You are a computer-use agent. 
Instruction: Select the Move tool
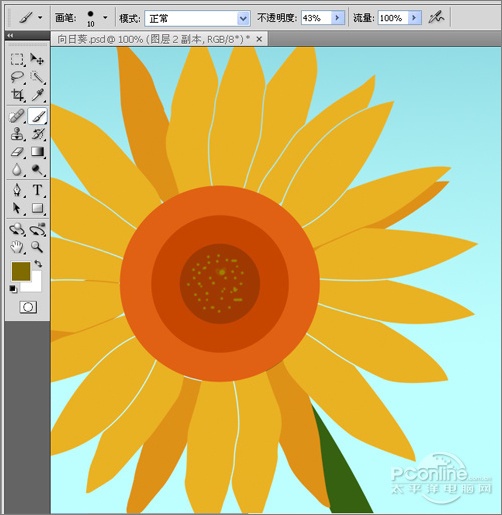coord(37,59)
